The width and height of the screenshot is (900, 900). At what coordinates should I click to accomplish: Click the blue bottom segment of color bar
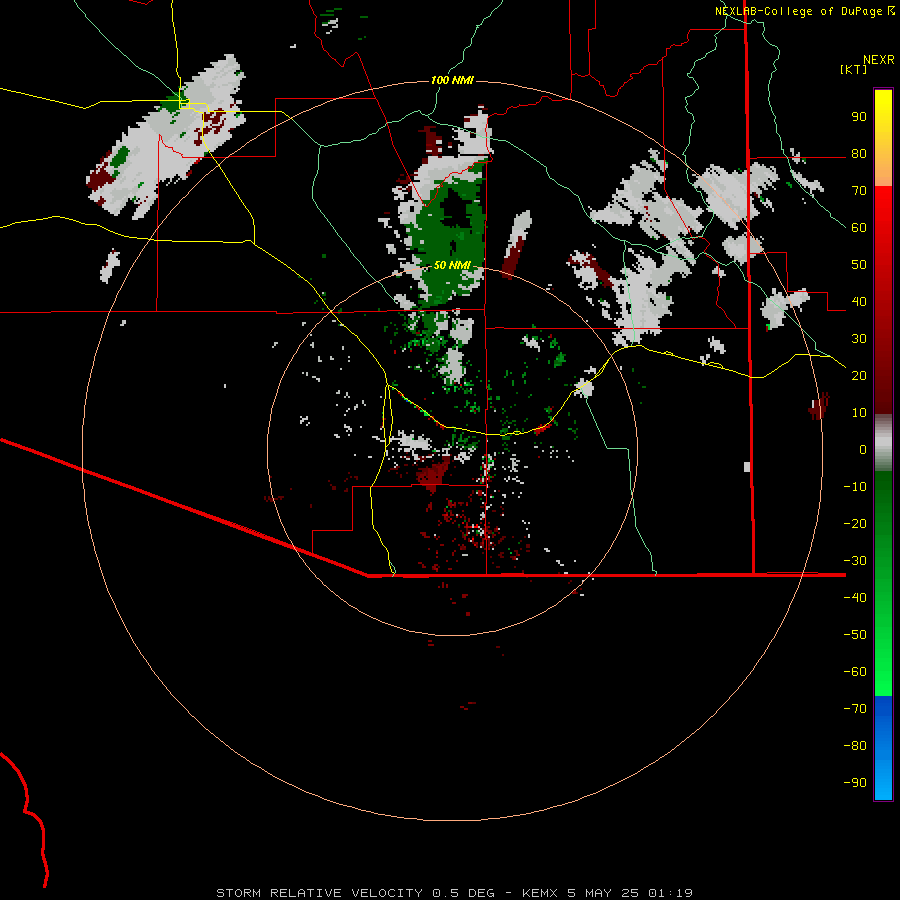pyautogui.click(x=883, y=748)
